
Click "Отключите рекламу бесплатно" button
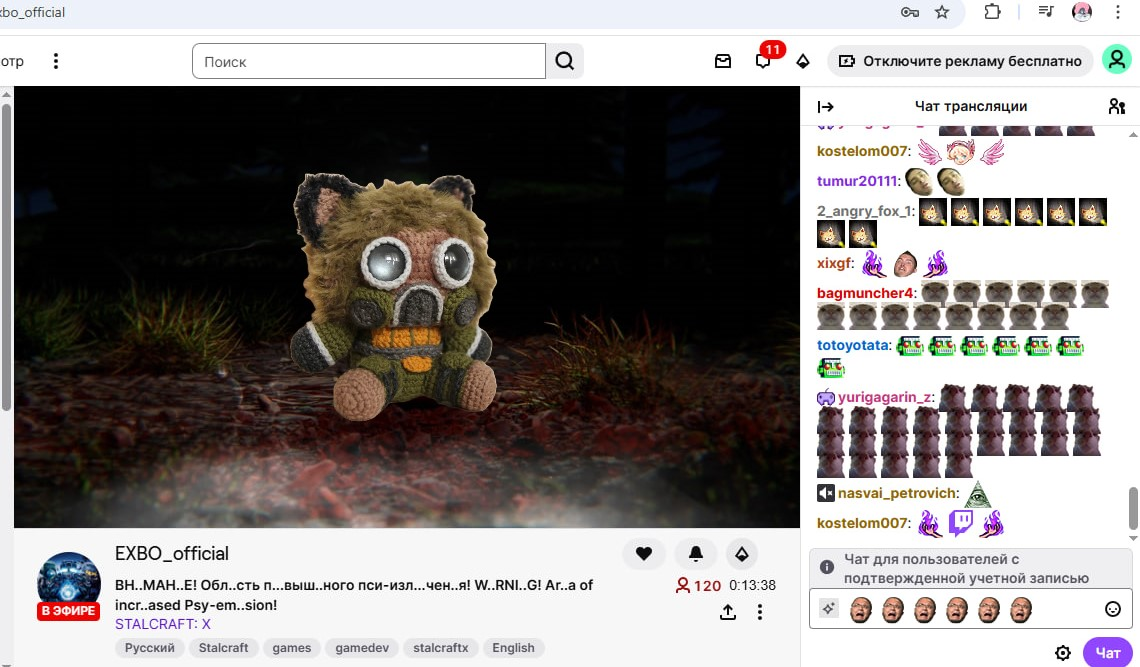pos(960,61)
